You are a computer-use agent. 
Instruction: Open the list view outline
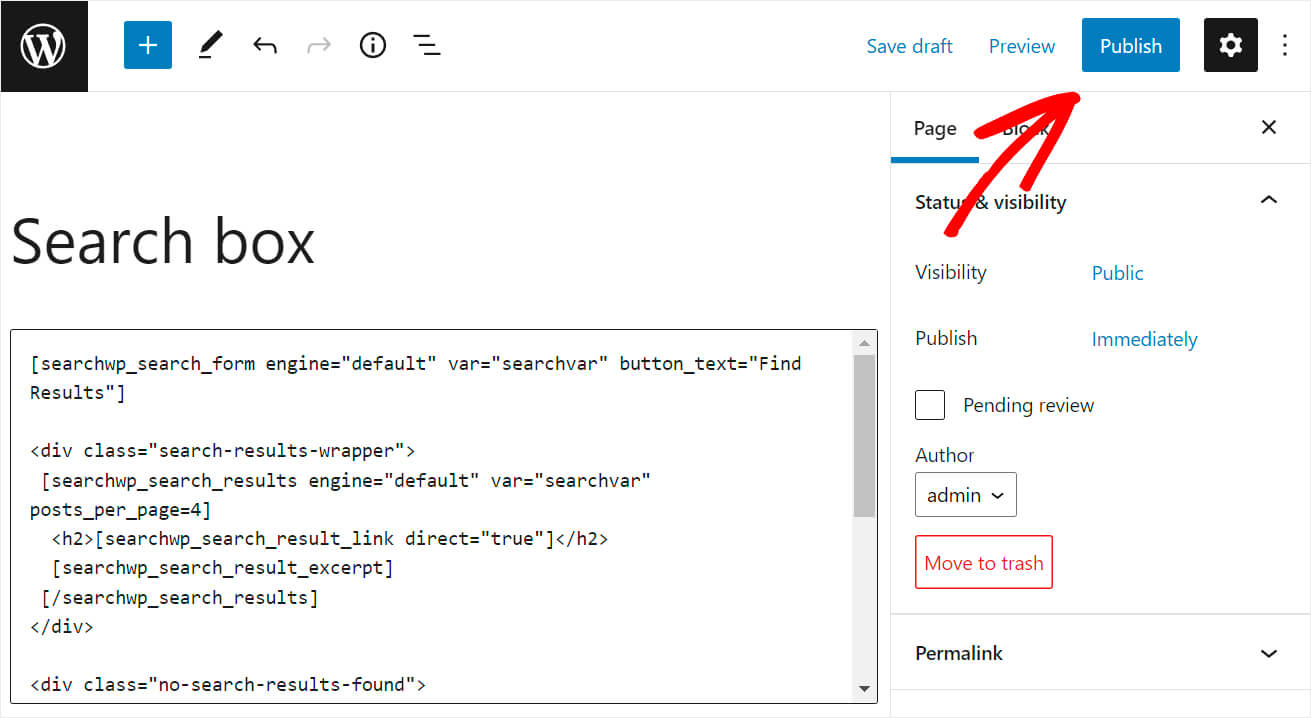point(426,45)
